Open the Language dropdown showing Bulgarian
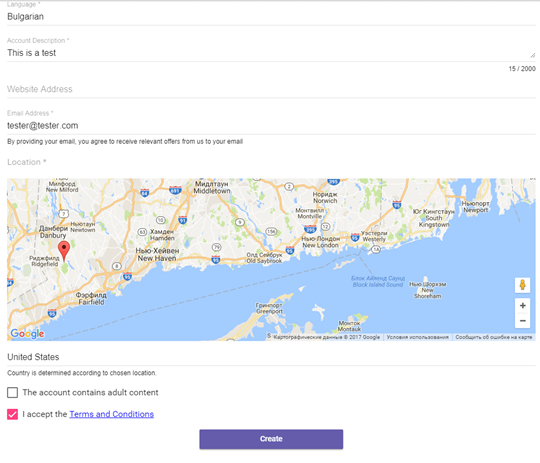 click(x=271, y=17)
